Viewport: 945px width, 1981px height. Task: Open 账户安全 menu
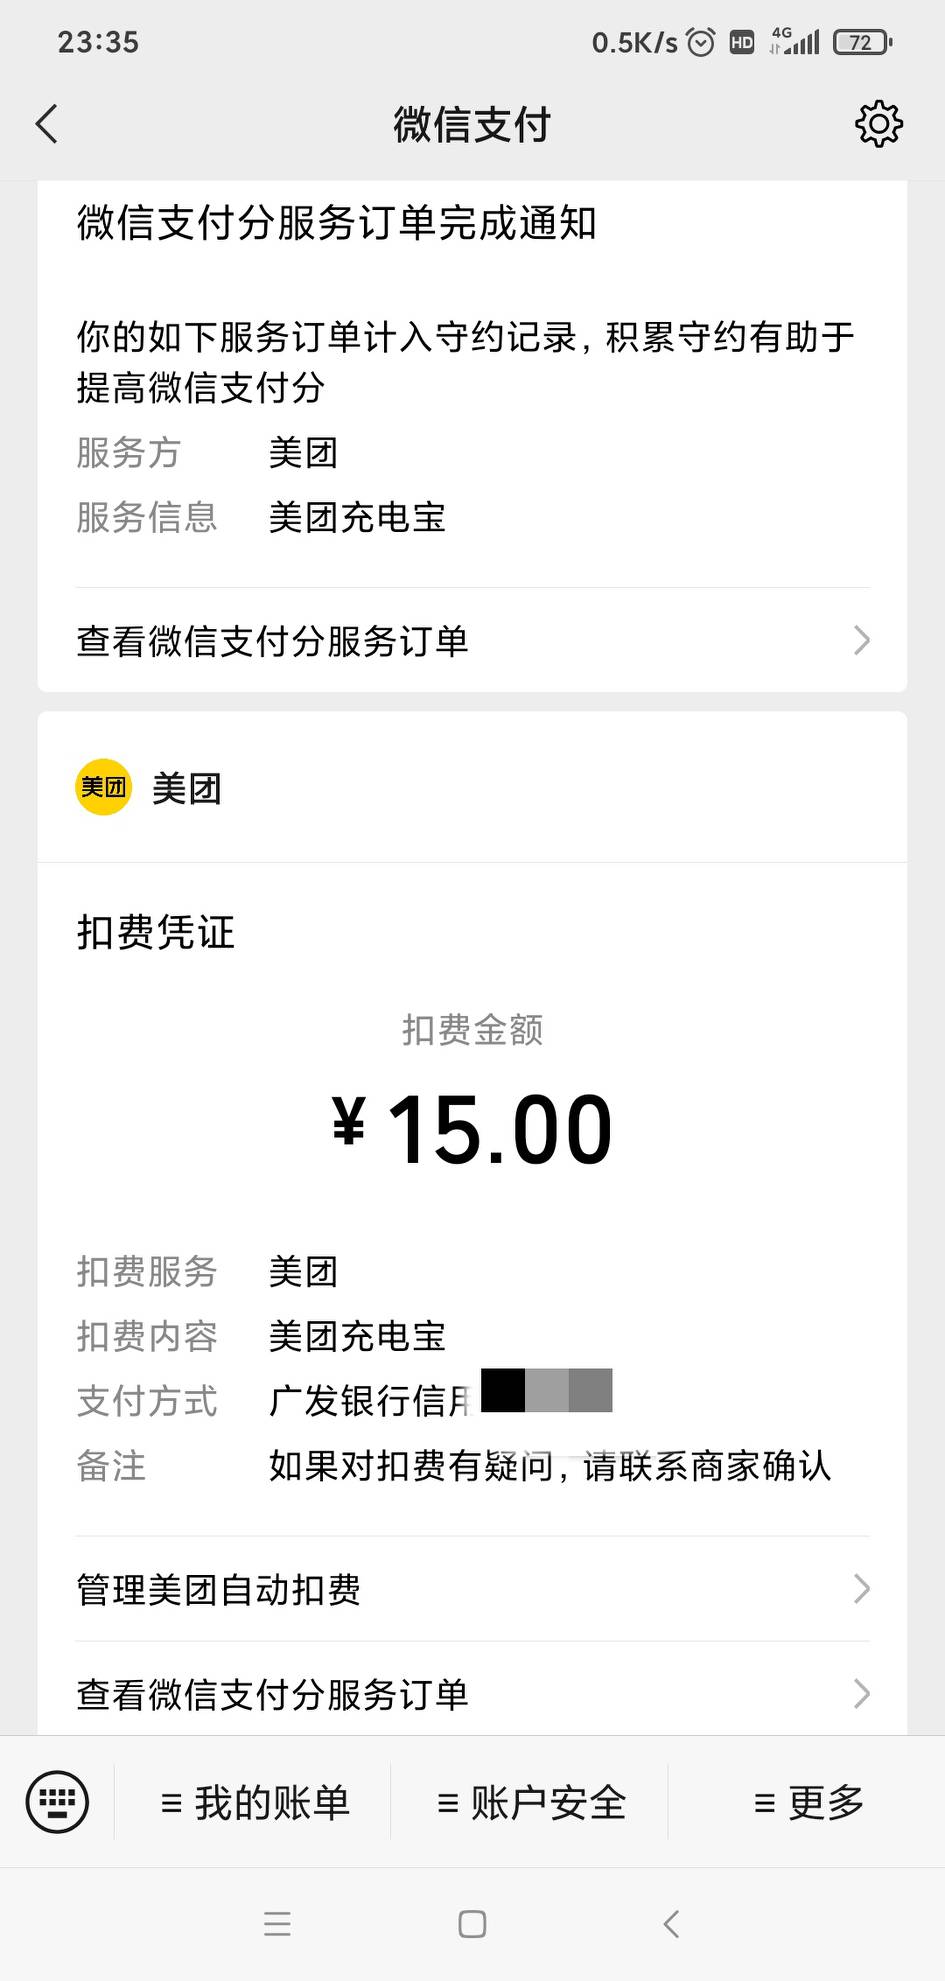[x=531, y=1802]
